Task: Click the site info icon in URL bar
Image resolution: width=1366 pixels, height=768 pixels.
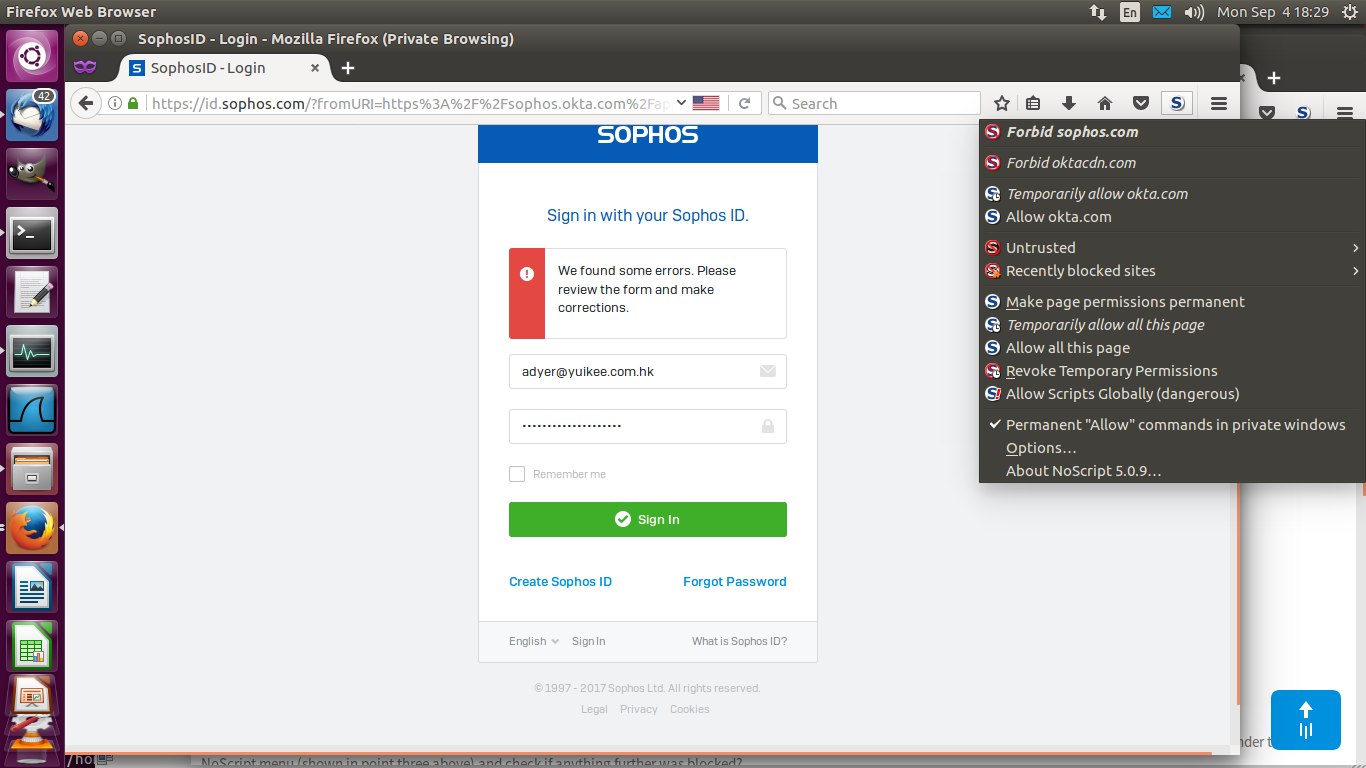Action: tap(115, 103)
